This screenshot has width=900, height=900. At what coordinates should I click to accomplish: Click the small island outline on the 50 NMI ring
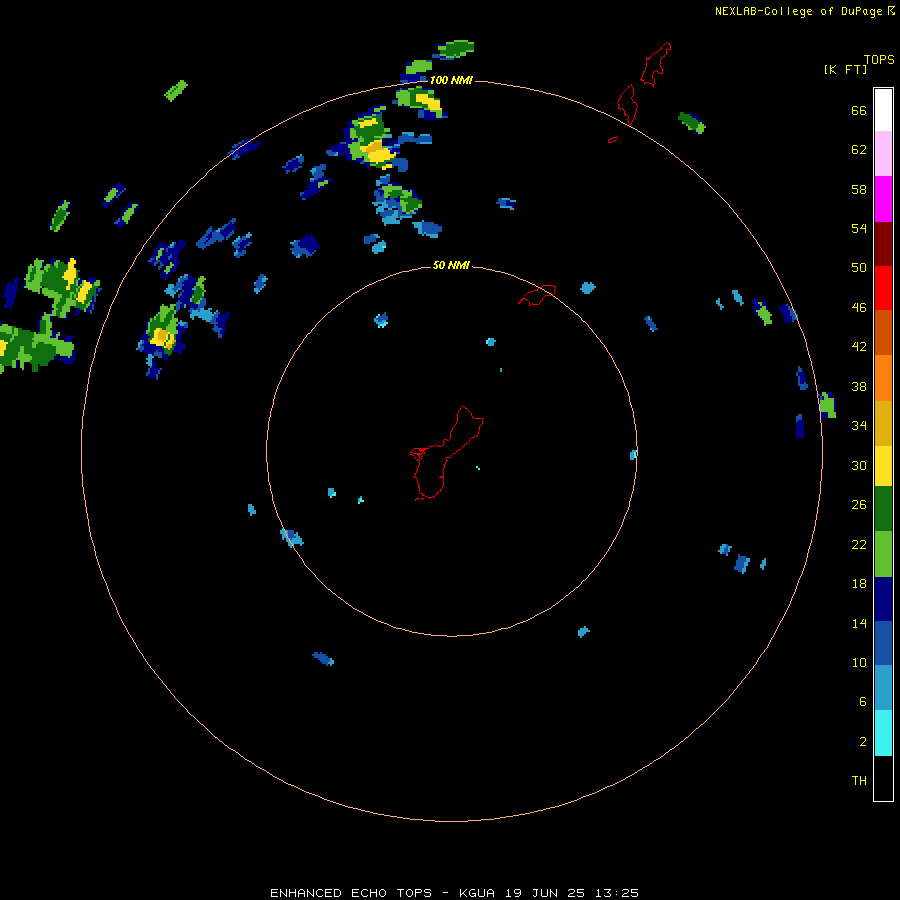pyautogui.click(x=537, y=294)
